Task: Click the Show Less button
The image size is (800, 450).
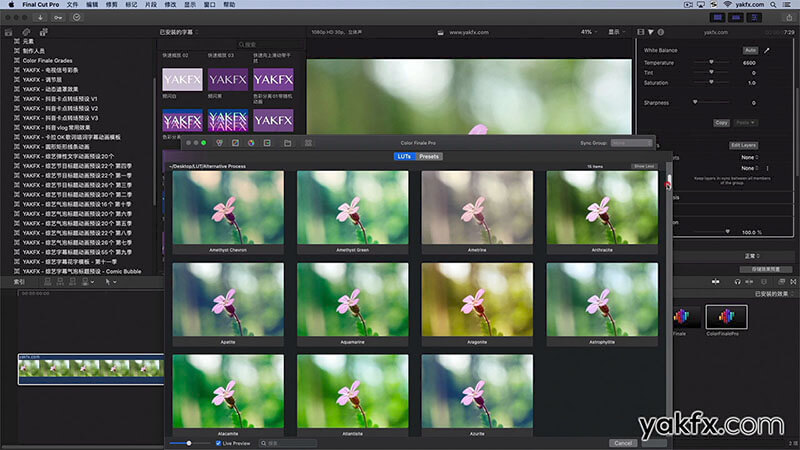Action: (x=644, y=166)
